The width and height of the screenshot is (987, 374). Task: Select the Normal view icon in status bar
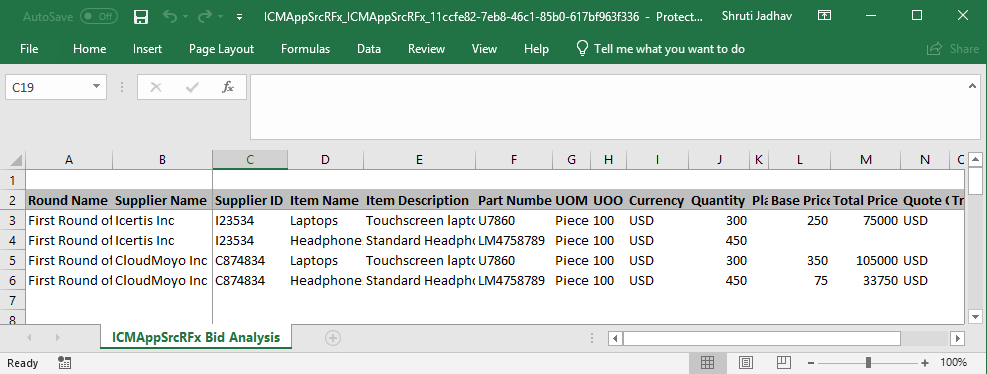coord(708,363)
